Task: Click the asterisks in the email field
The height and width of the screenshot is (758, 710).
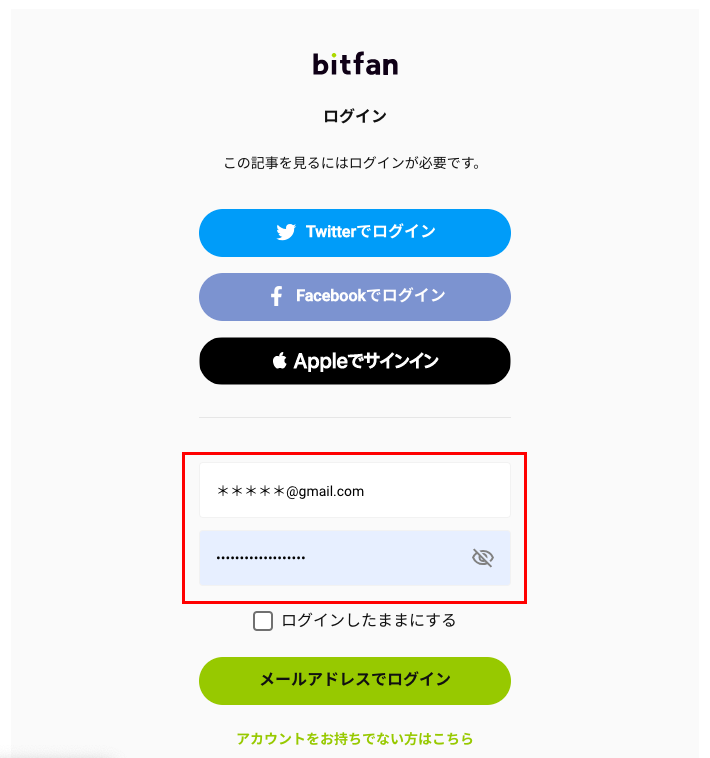Action: [251, 491]
